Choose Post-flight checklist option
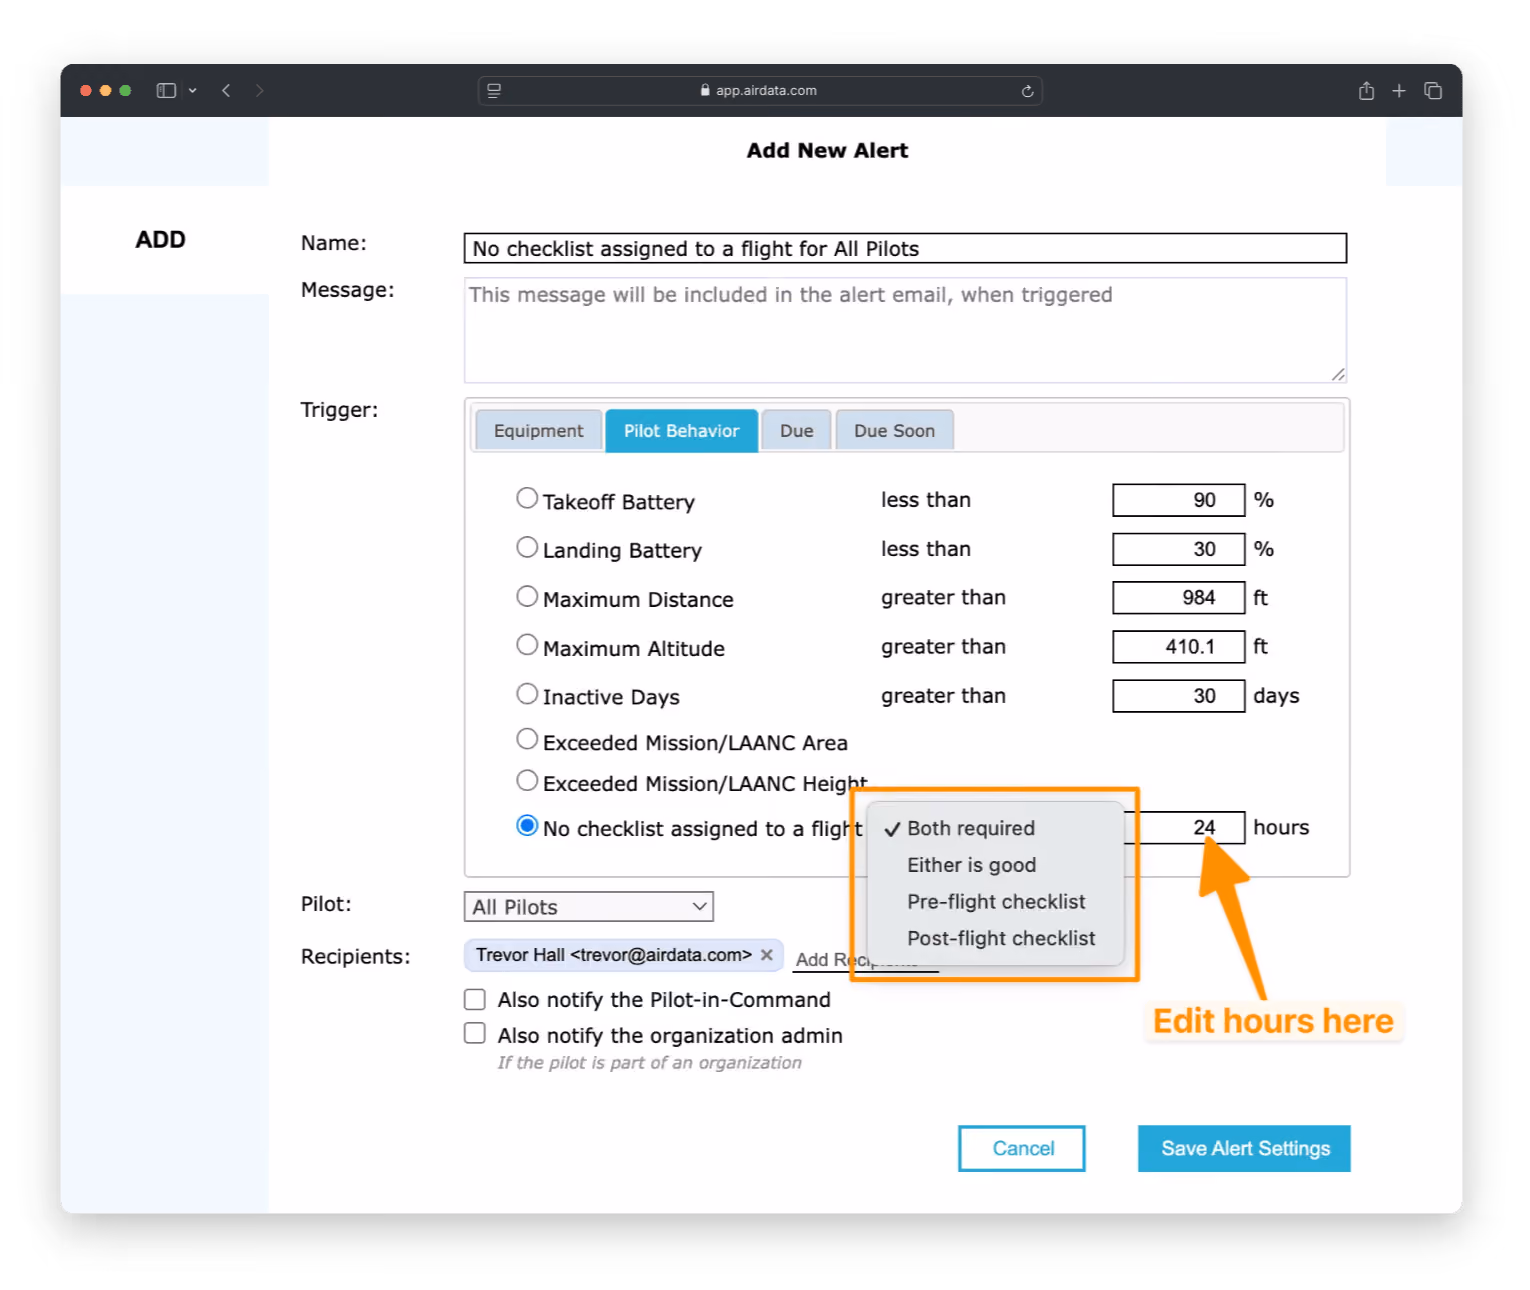Screen dimensions: 1530x1290 (995, 939)
